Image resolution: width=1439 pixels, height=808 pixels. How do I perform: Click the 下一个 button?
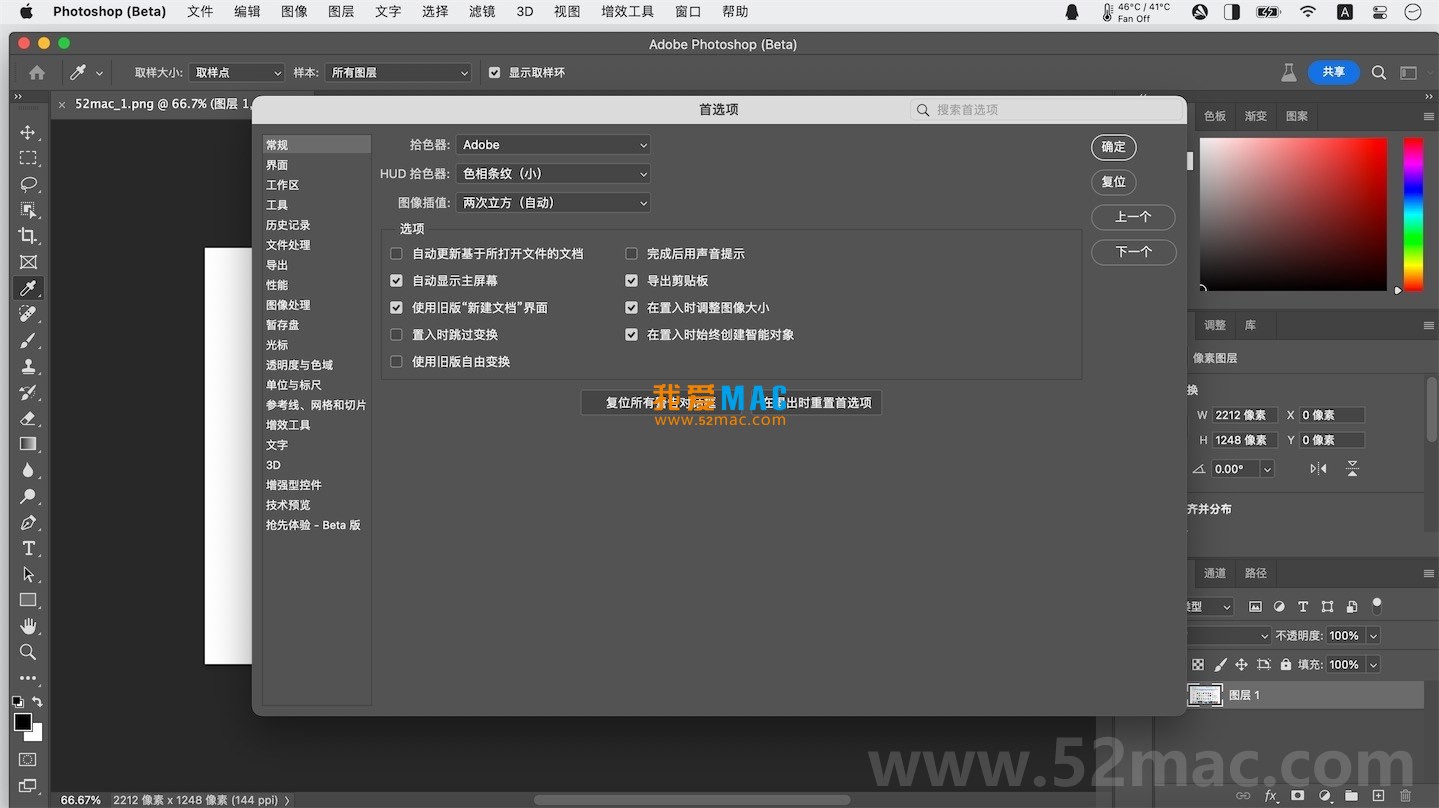pos(1133,252)
